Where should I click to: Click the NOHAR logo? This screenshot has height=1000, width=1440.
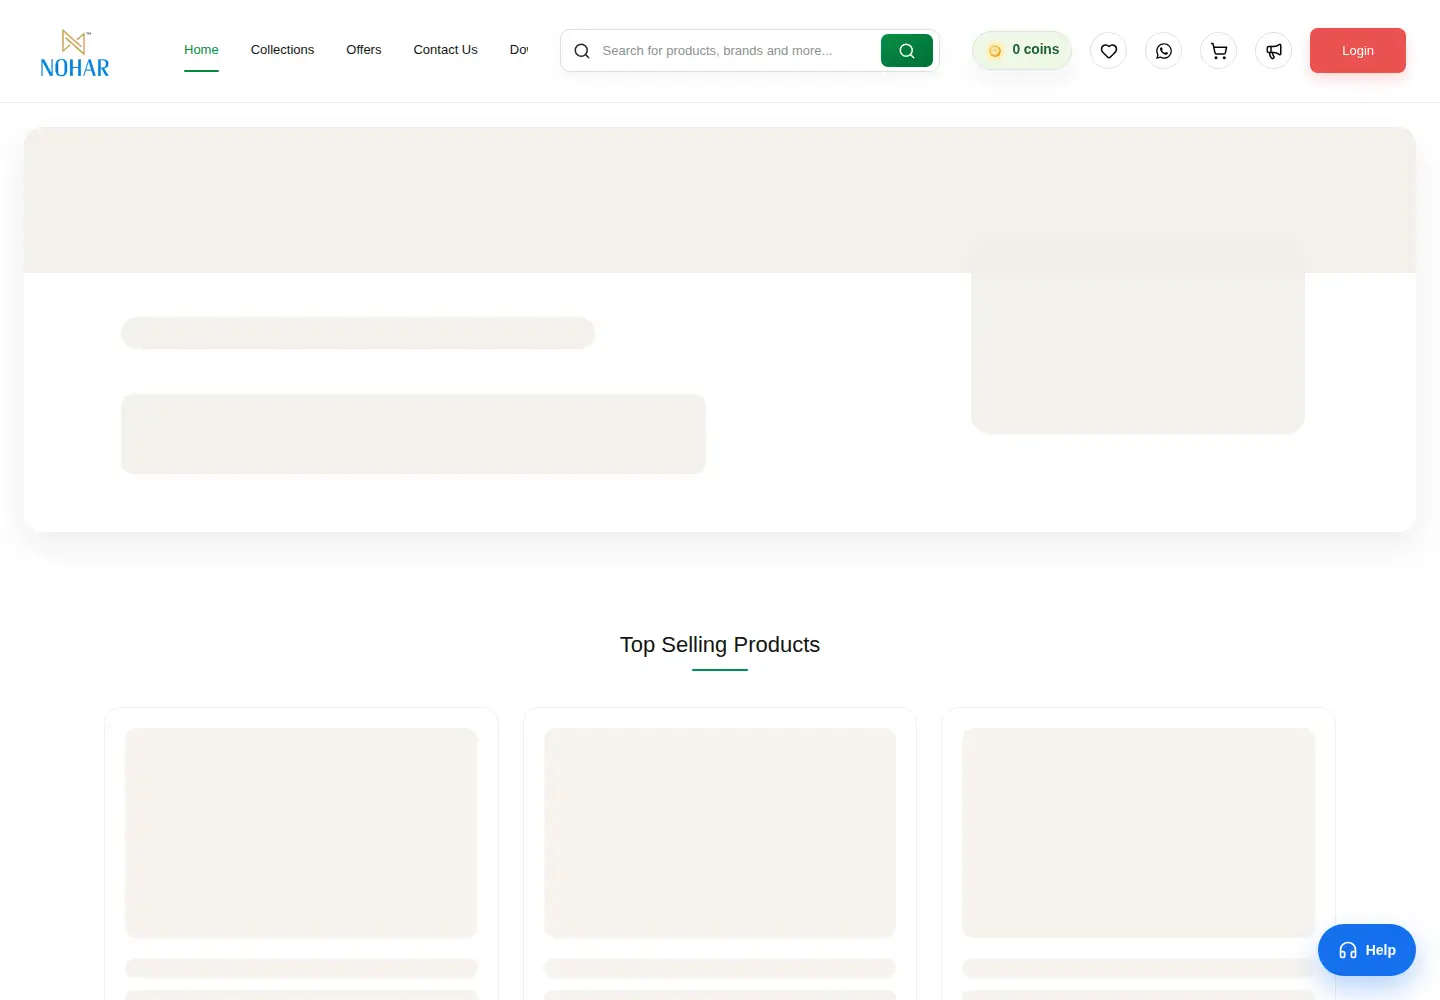[x=75, y=52]
